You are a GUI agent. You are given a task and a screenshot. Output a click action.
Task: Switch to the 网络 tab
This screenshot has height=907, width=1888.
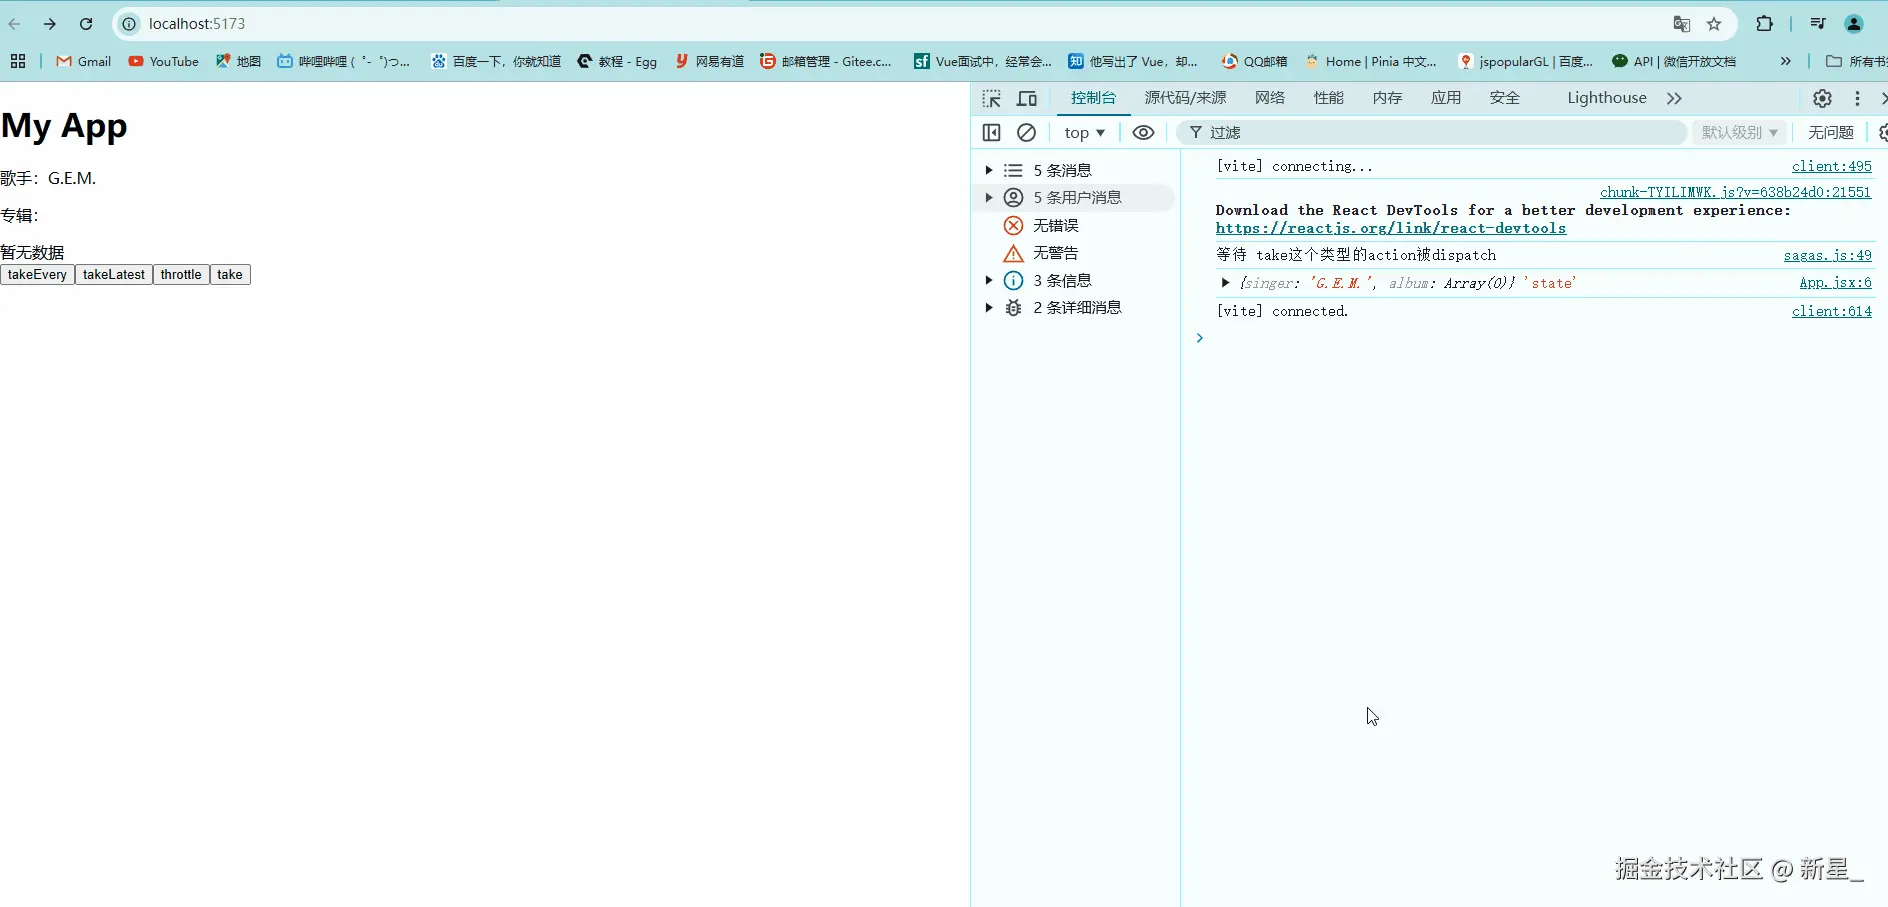1270,98
